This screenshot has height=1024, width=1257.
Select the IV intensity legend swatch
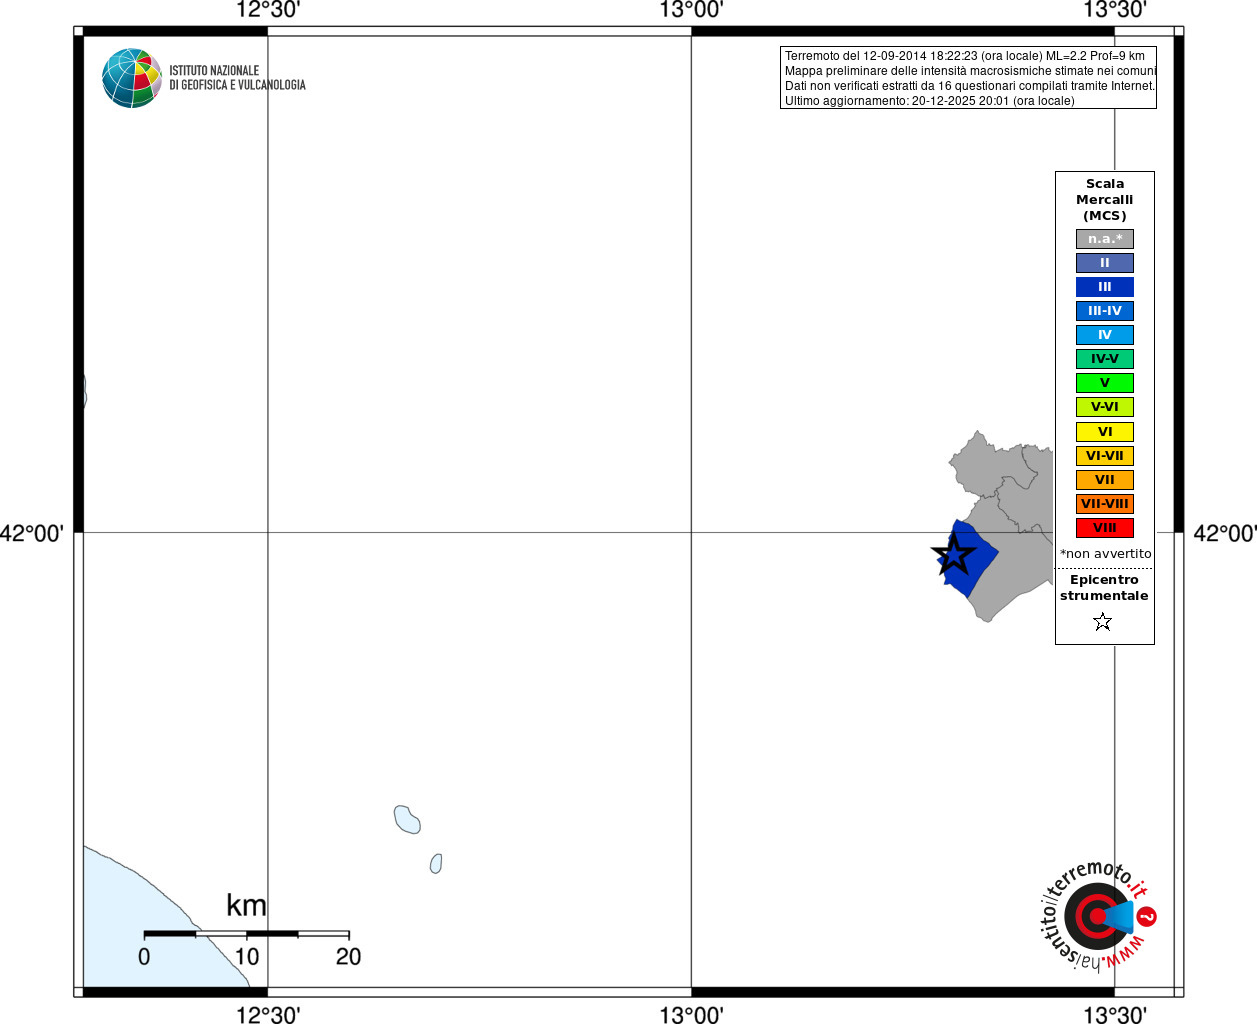pyautogui.click(x=1105, y=335)
